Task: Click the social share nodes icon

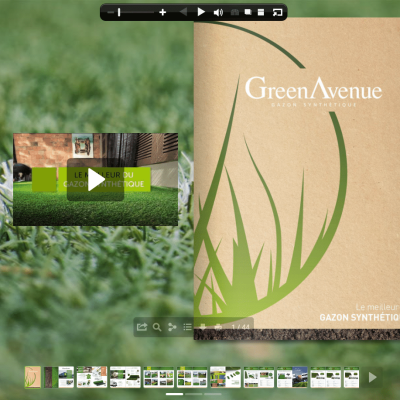Action: tap(172, 327)
